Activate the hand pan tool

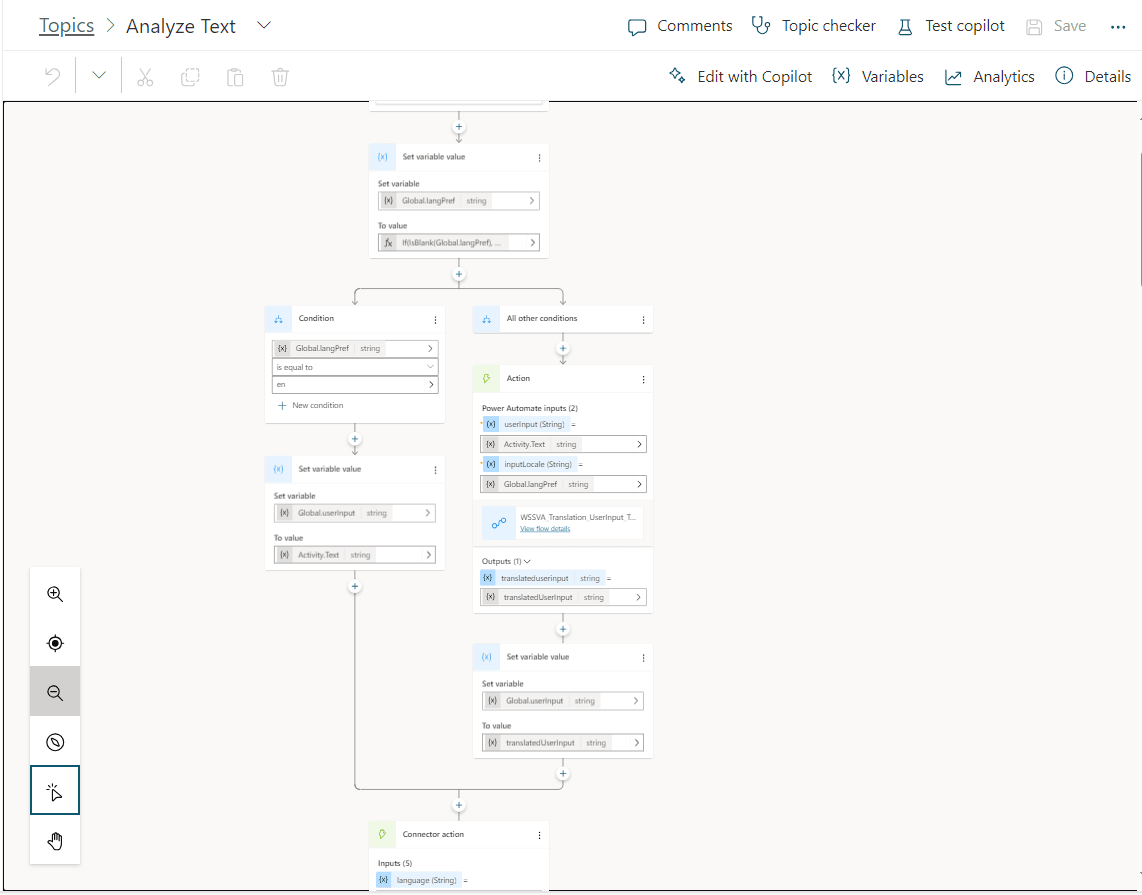[x=54, y=841]
